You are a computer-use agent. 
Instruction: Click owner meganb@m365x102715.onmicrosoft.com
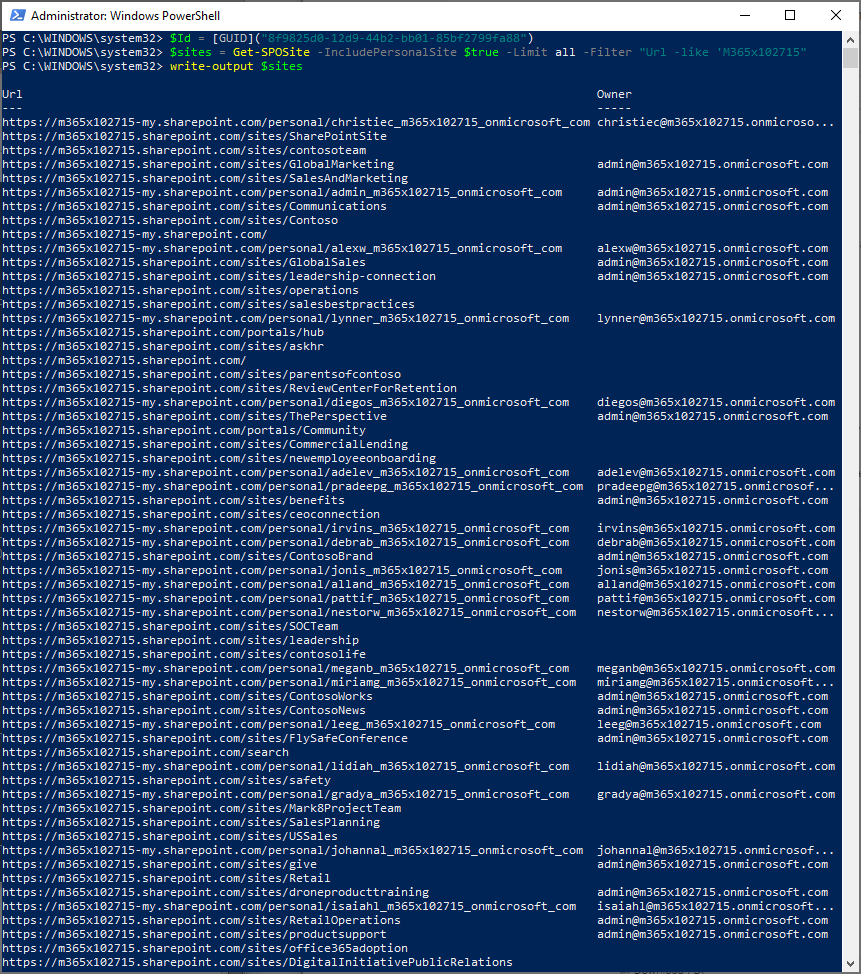pyautogui.click(x=716, y=668)
